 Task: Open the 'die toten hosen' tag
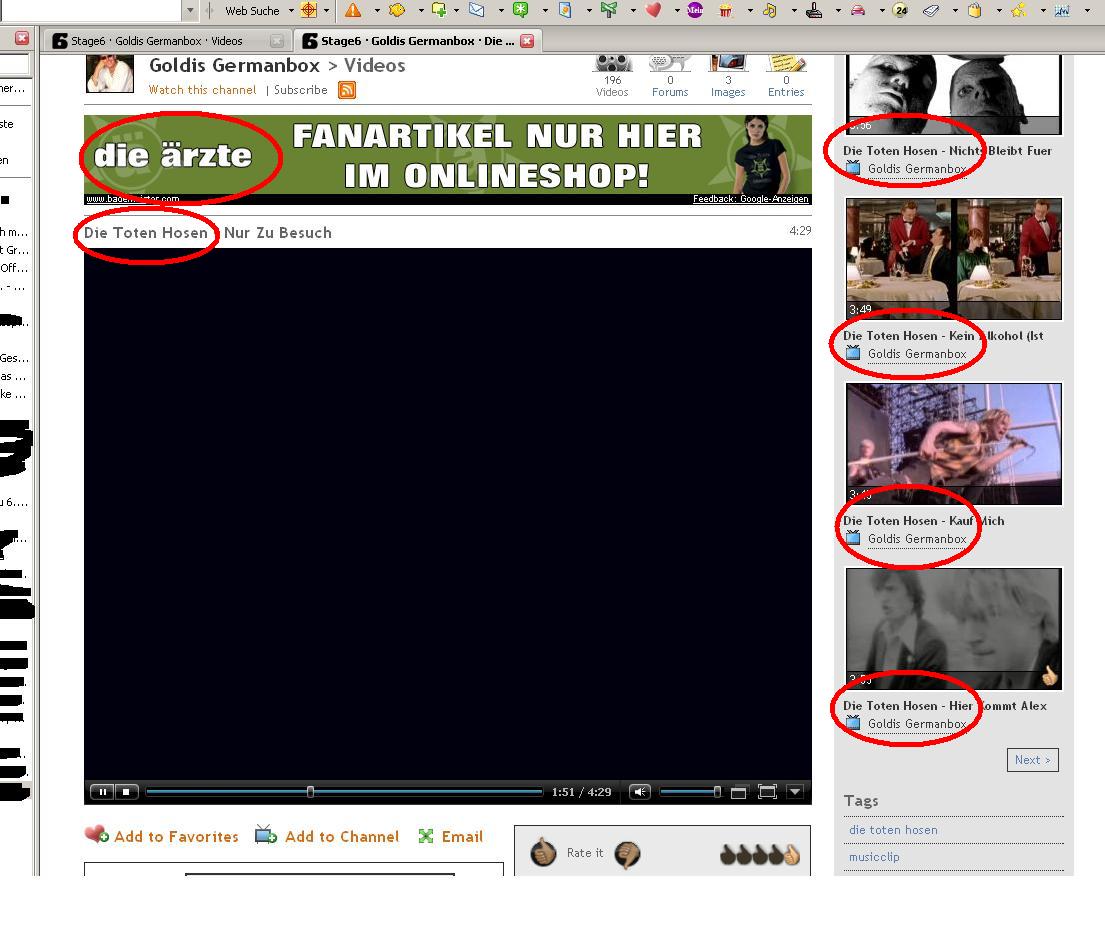(893, 830)
